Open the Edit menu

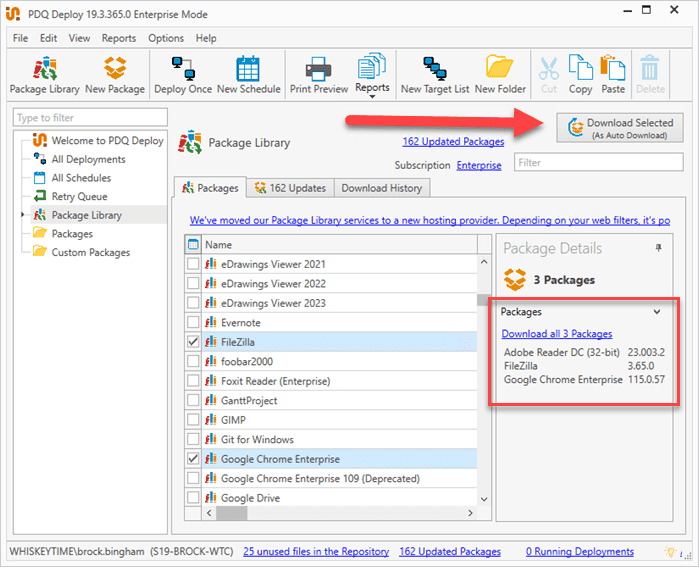48,38
